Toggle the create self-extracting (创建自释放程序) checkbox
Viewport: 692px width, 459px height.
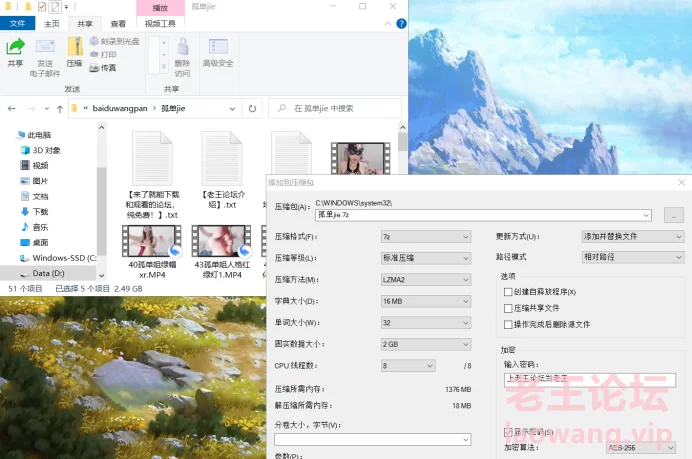[508, 292]
